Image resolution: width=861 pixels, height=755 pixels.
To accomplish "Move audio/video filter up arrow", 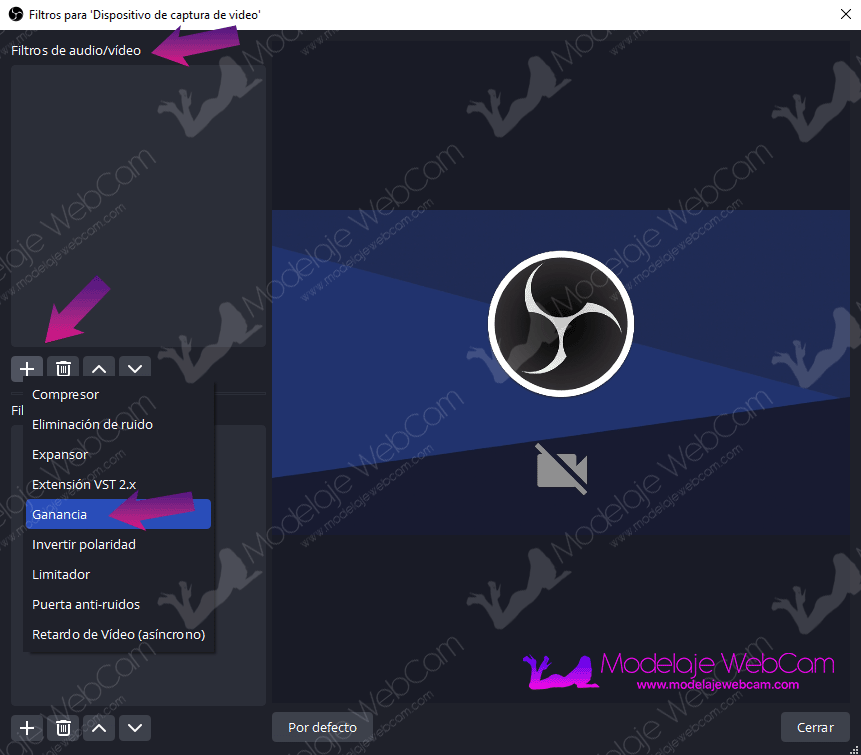I will click(99, 368).
